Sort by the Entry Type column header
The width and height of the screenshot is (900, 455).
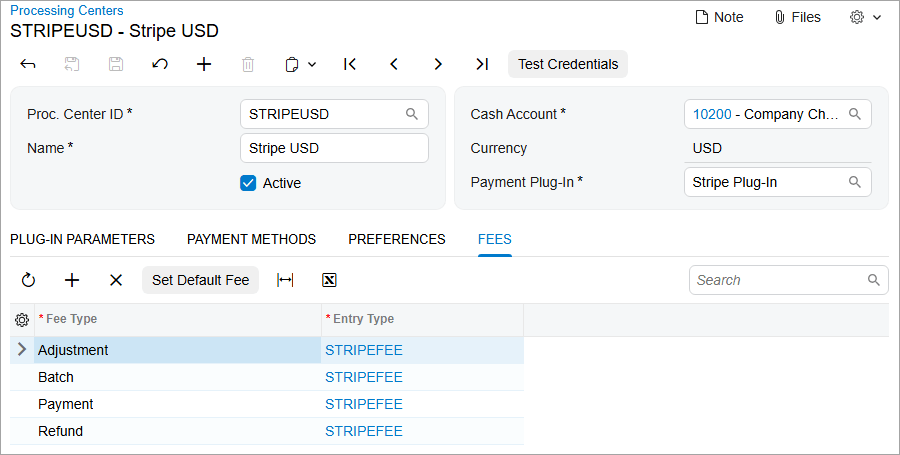422,319
